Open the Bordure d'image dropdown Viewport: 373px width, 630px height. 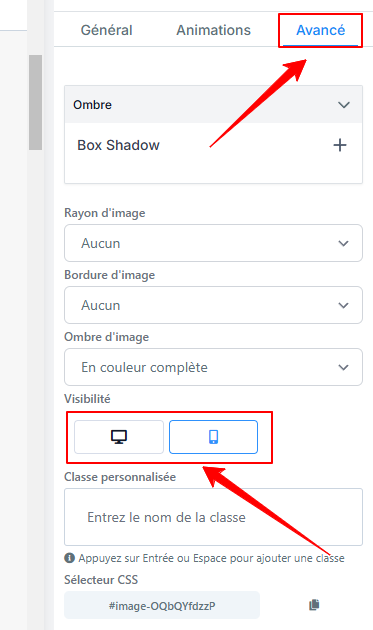click(x=213, y=305)
